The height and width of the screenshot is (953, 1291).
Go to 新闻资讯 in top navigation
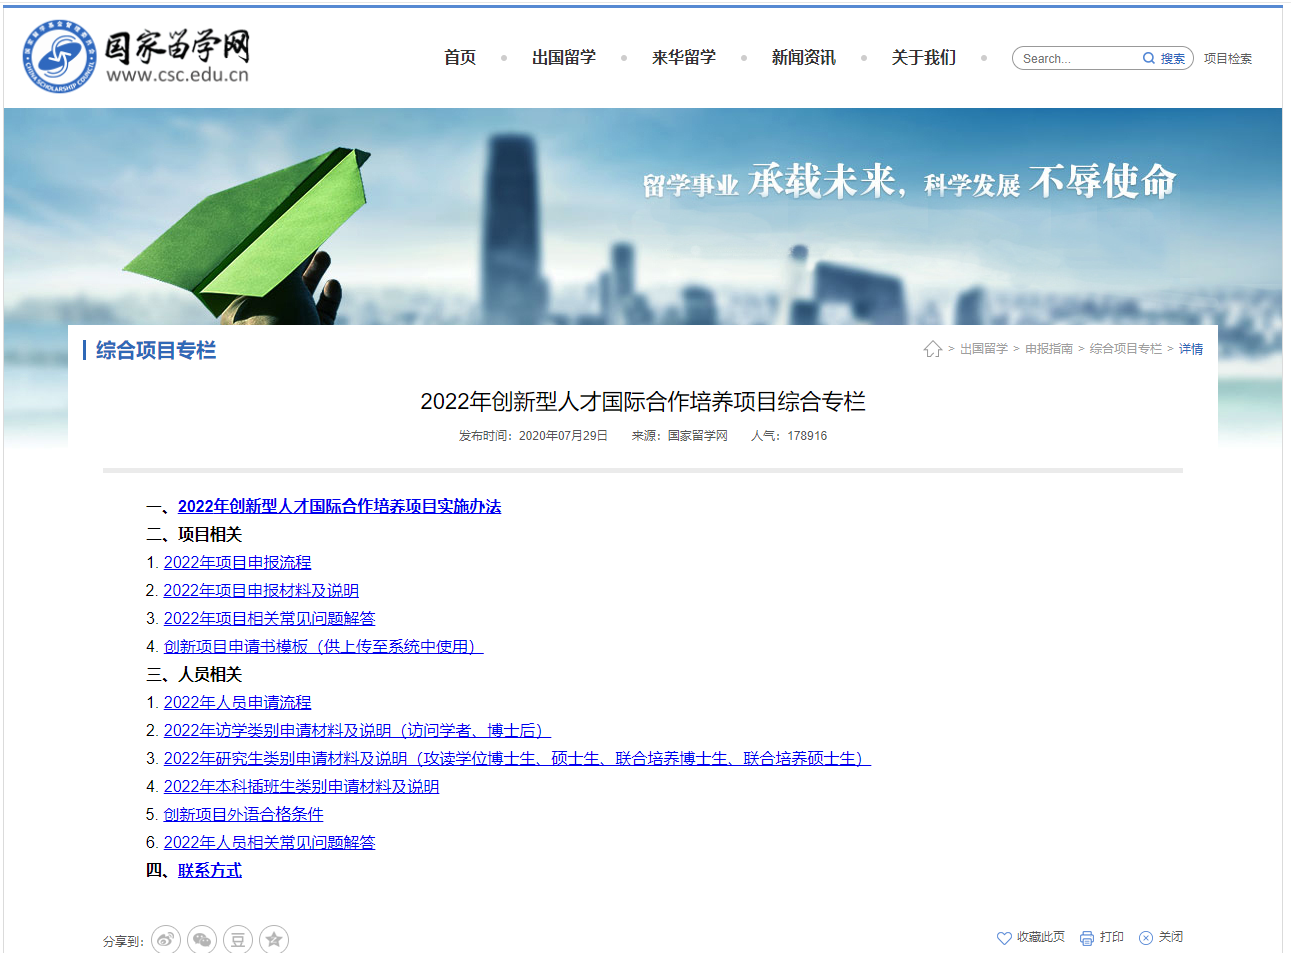804,58
